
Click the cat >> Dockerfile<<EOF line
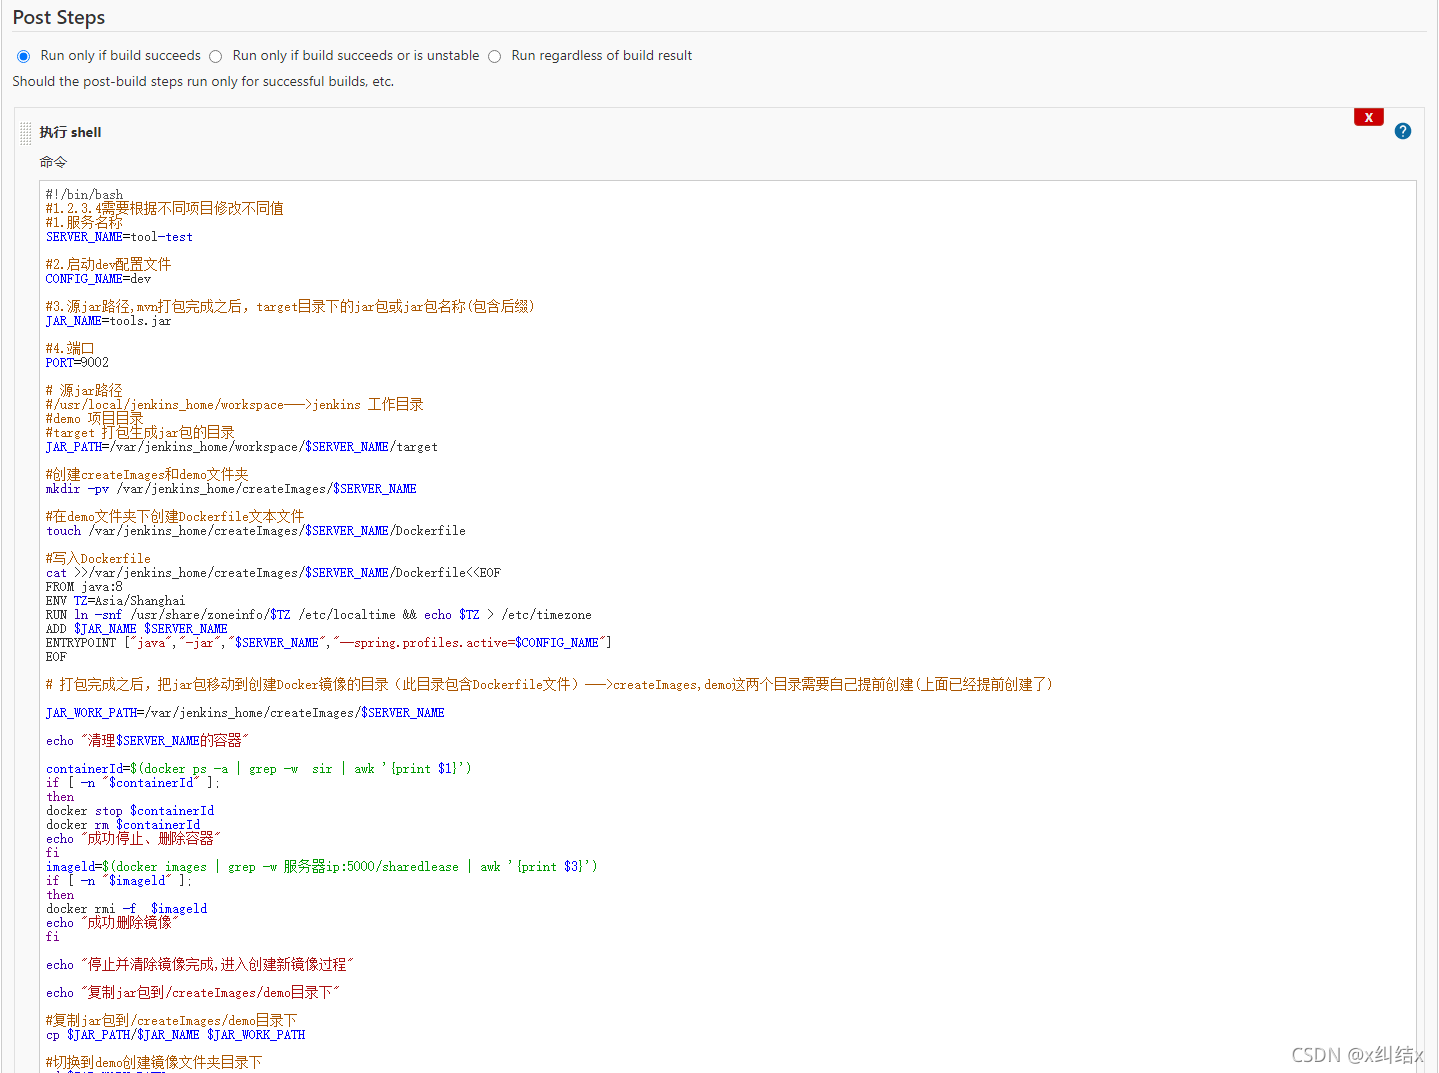273,573
